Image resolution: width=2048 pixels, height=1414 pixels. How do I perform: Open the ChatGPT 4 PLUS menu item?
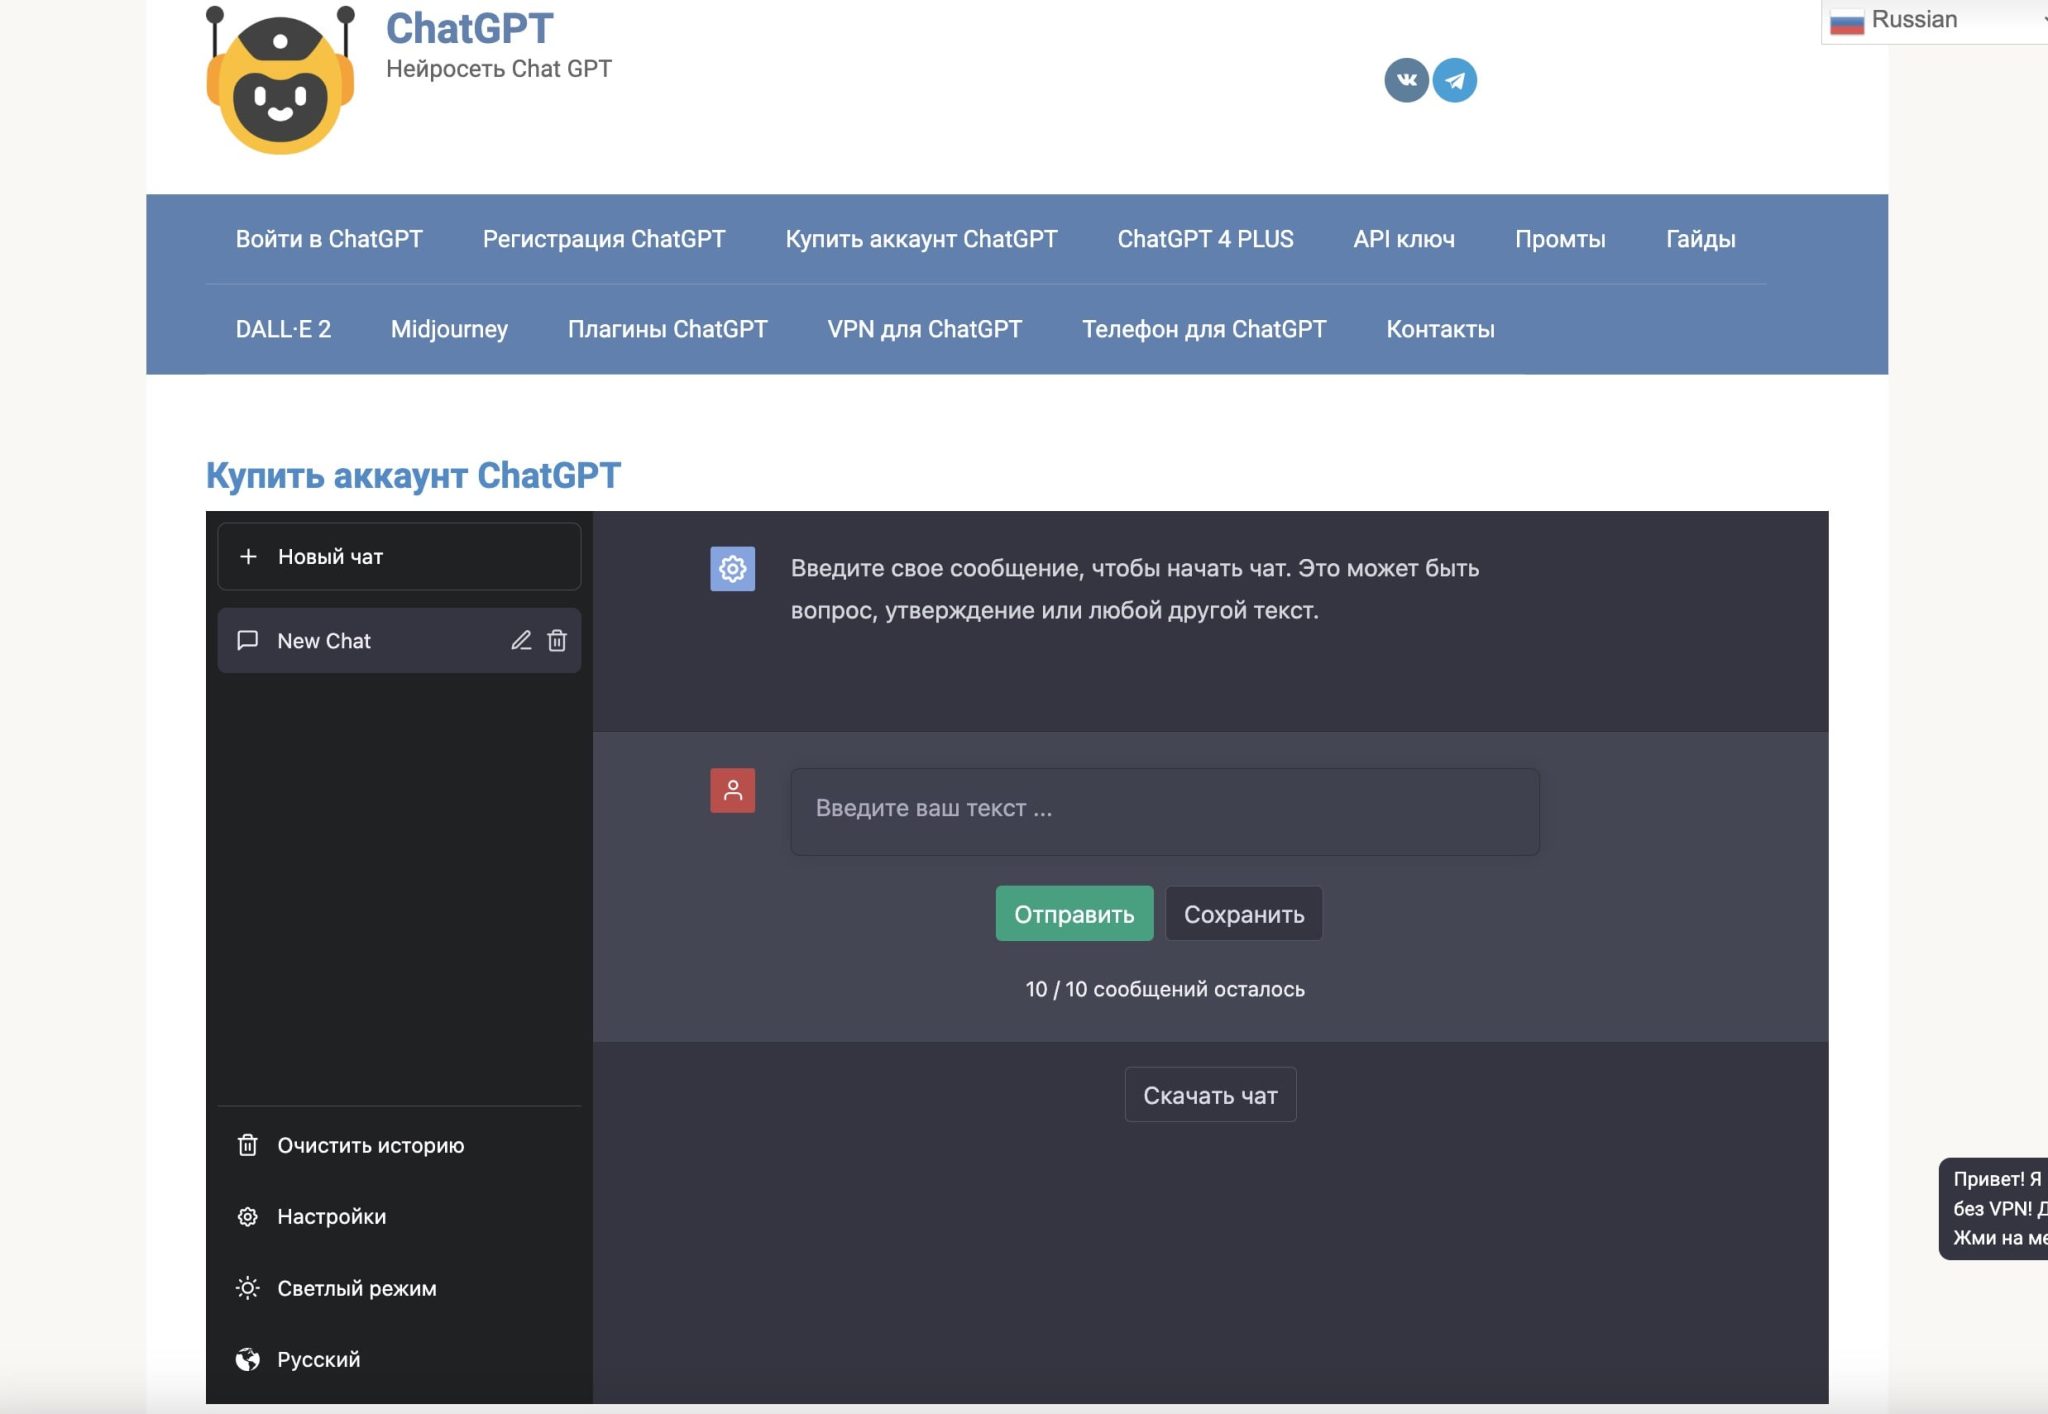click(x=1205, y=239)
